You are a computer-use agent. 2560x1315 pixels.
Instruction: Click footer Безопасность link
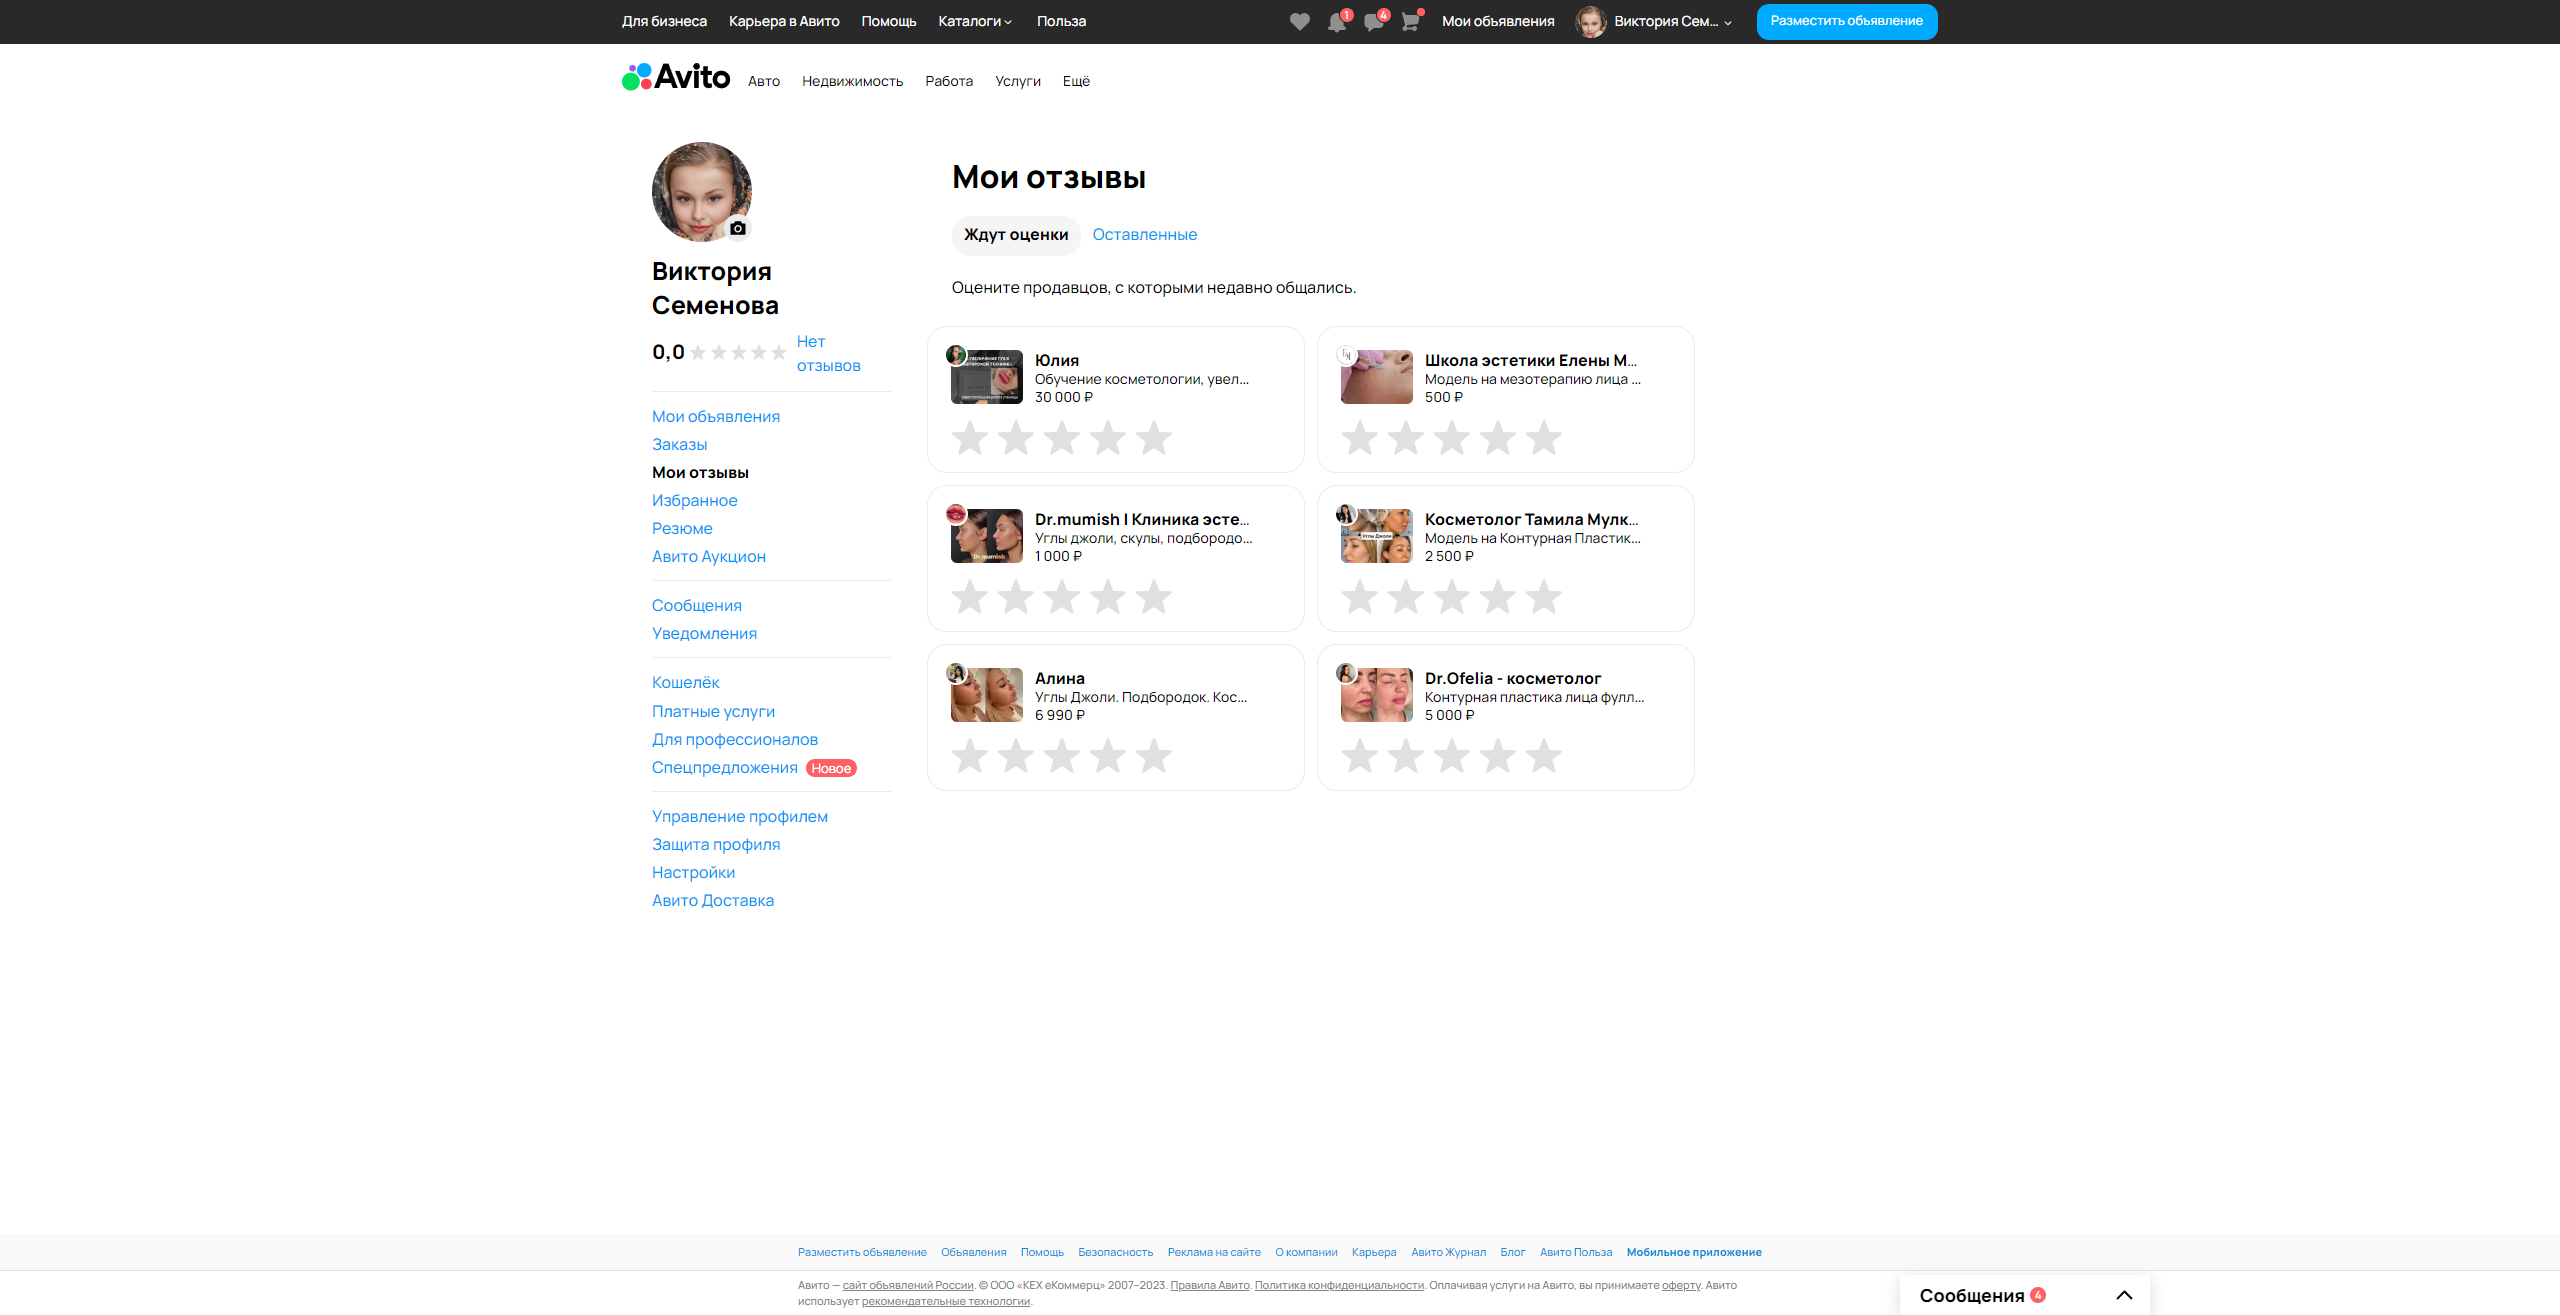click(x=1116, y=1252)
